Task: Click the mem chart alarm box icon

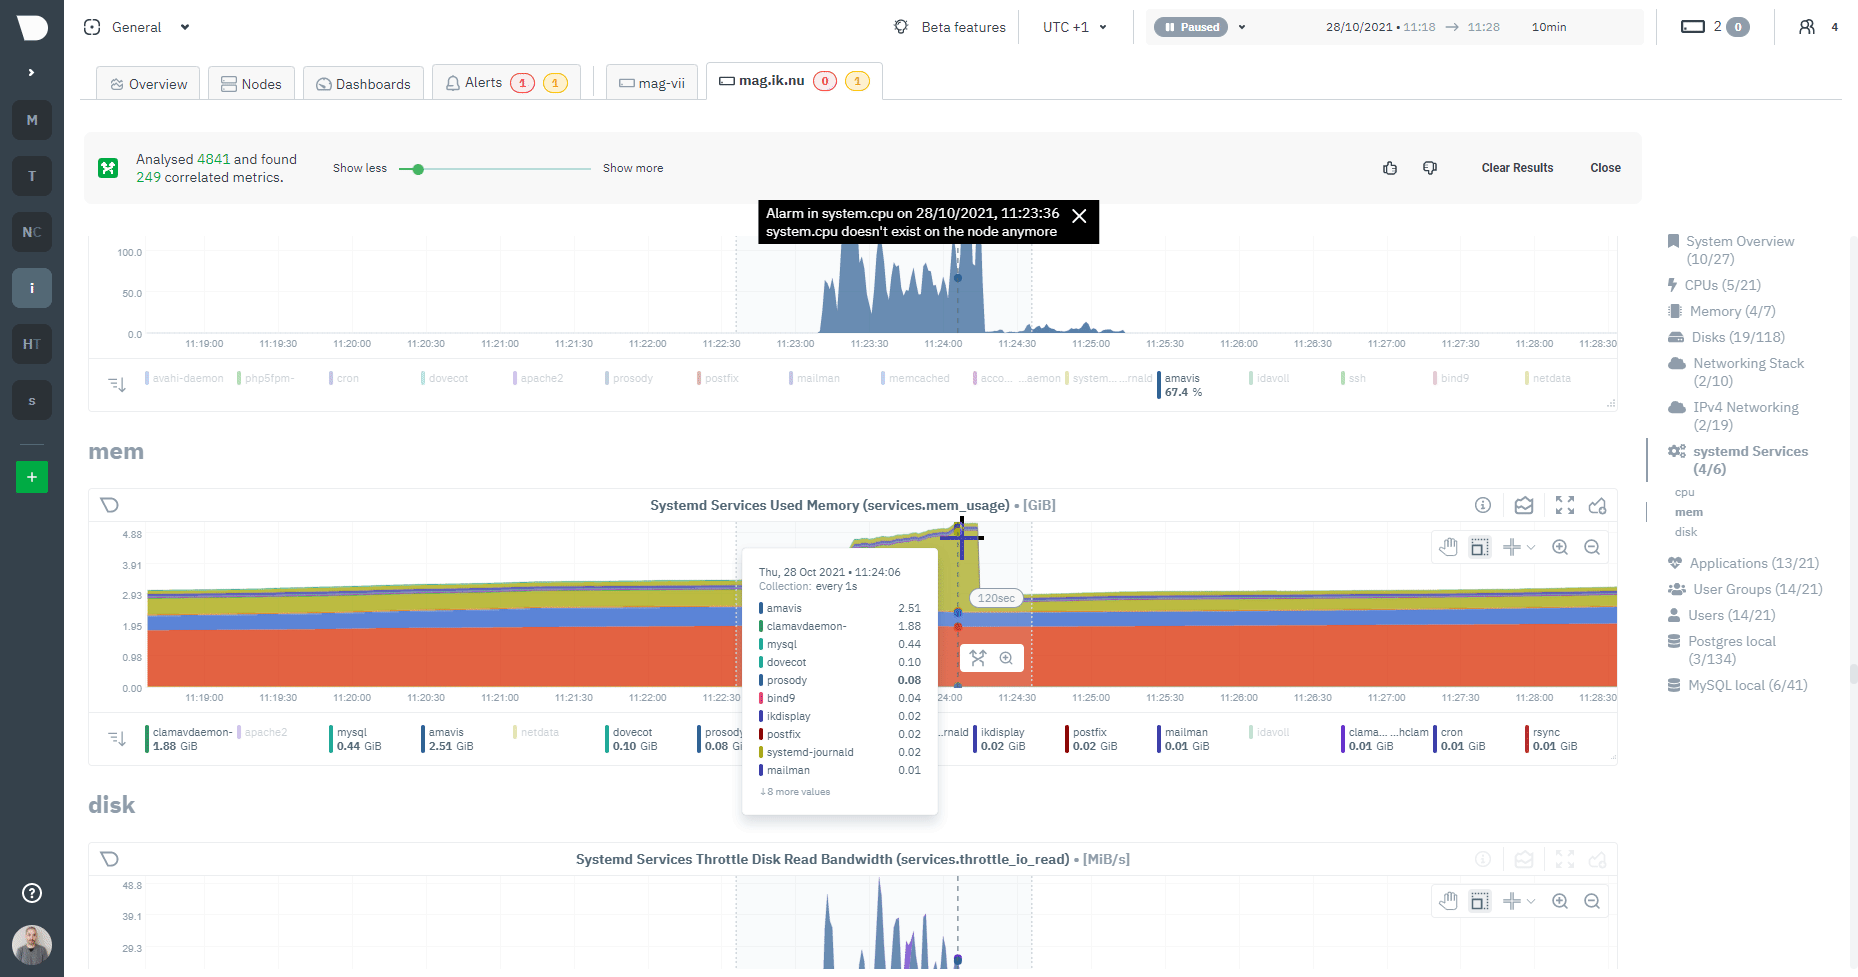Action: pyautogui.click(x=1524, y=505)
